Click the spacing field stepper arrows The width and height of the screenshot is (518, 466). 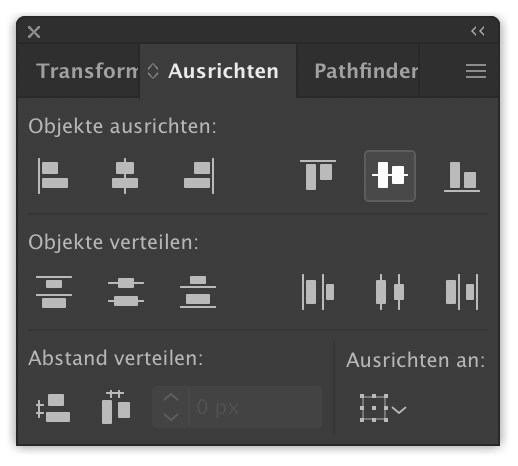click(x=171, y=407)
